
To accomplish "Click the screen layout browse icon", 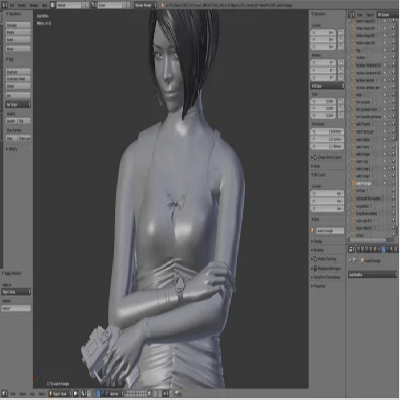I will (x=53, y=5).
